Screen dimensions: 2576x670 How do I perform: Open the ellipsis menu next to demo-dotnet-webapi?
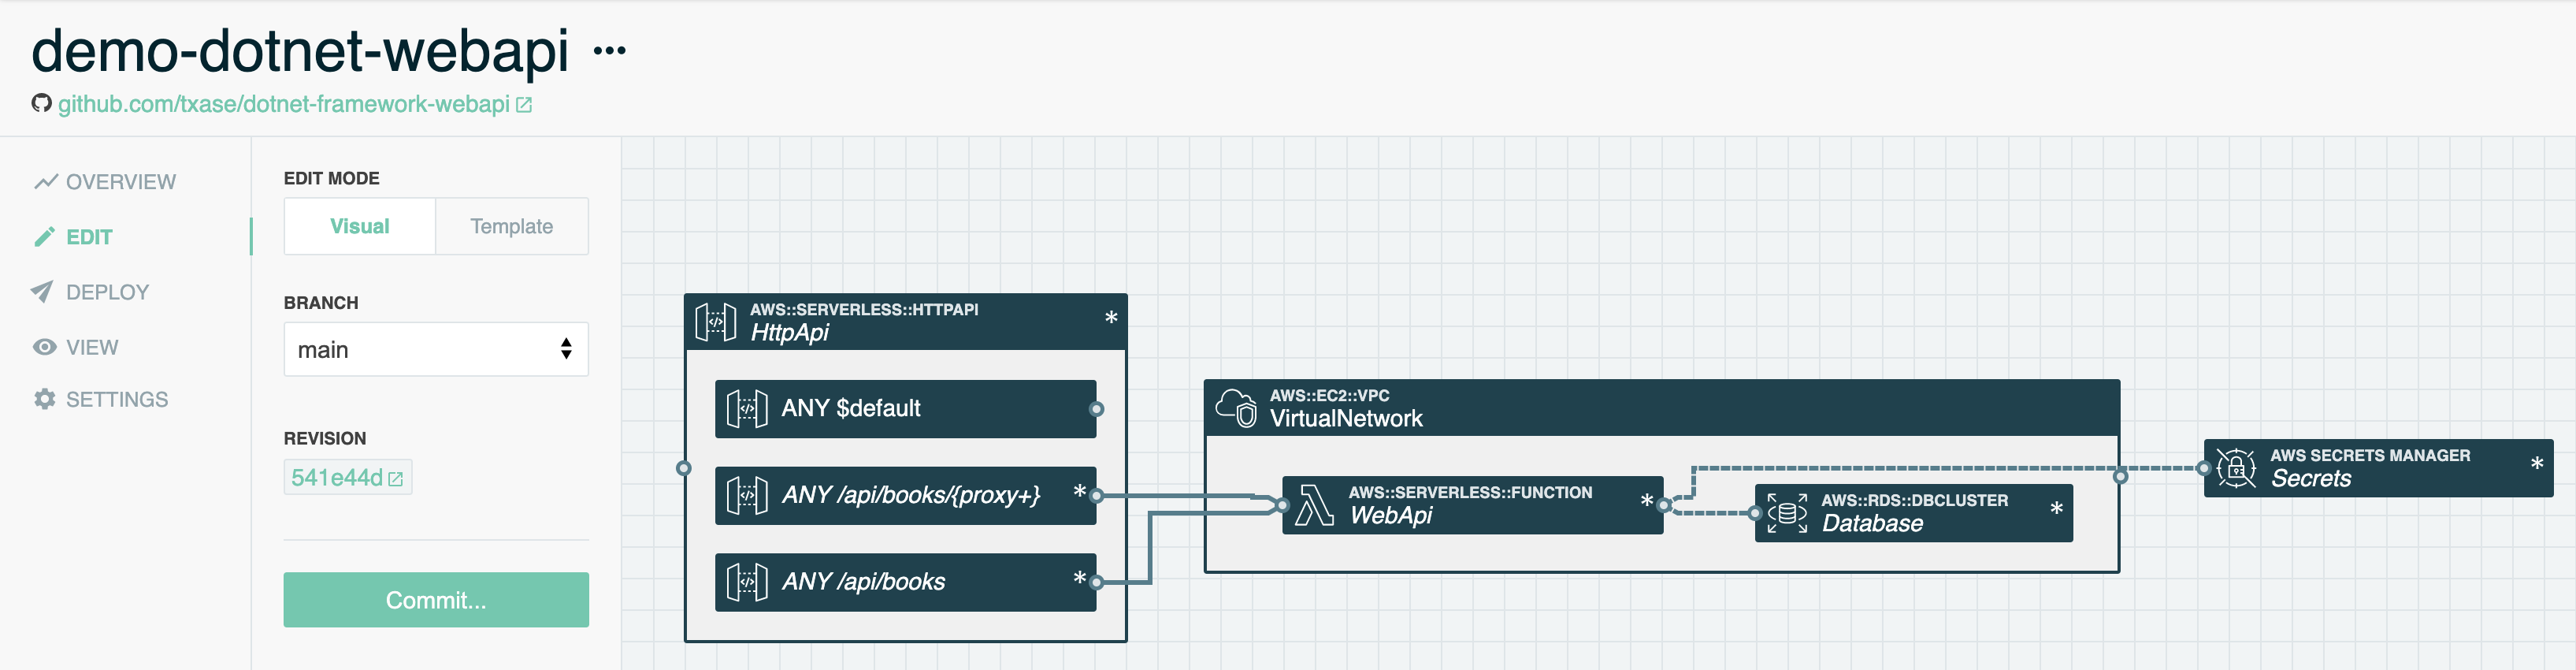coord(609,51)
